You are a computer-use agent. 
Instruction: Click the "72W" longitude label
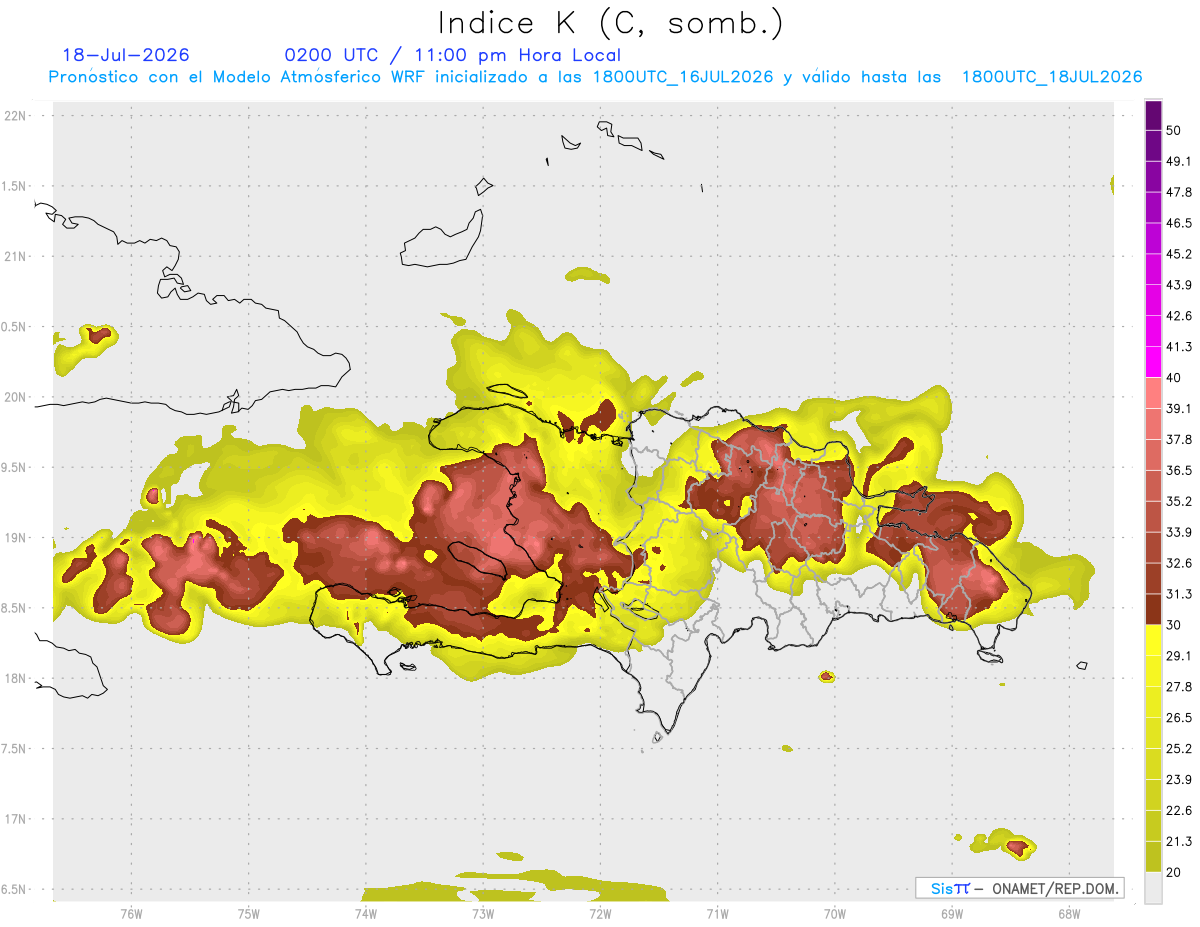point(600,913)
